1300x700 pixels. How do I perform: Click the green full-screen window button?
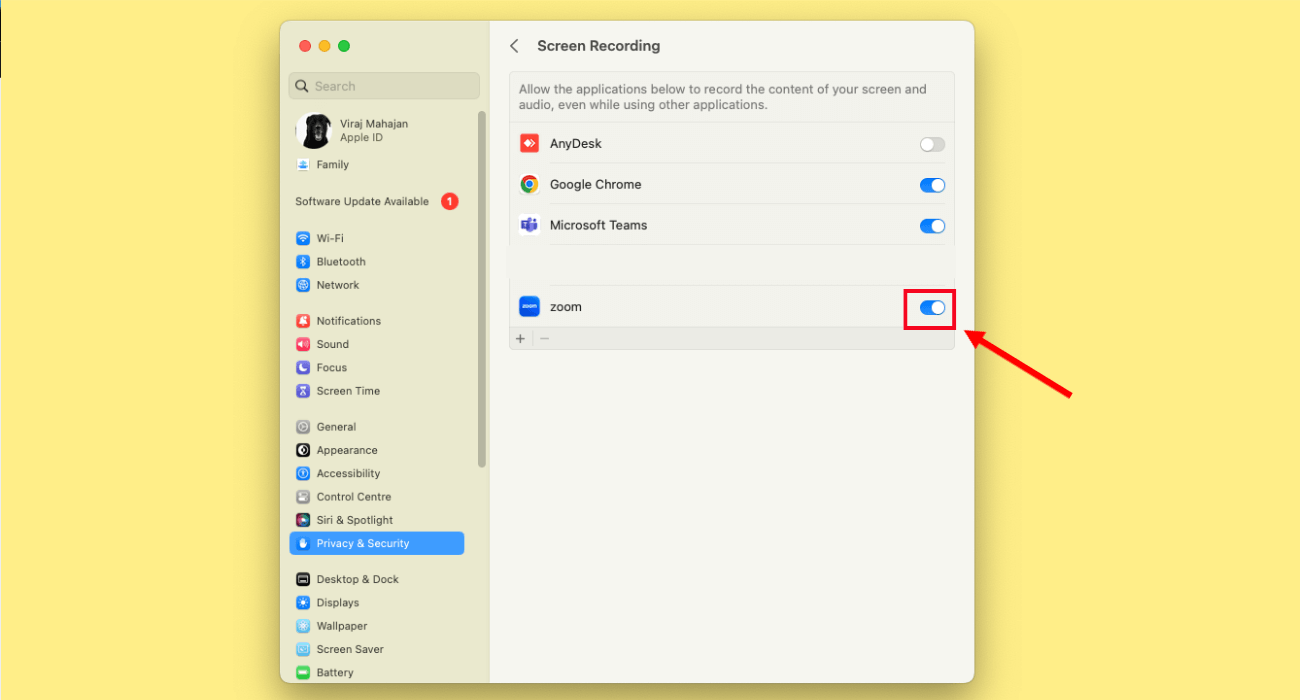344,46
